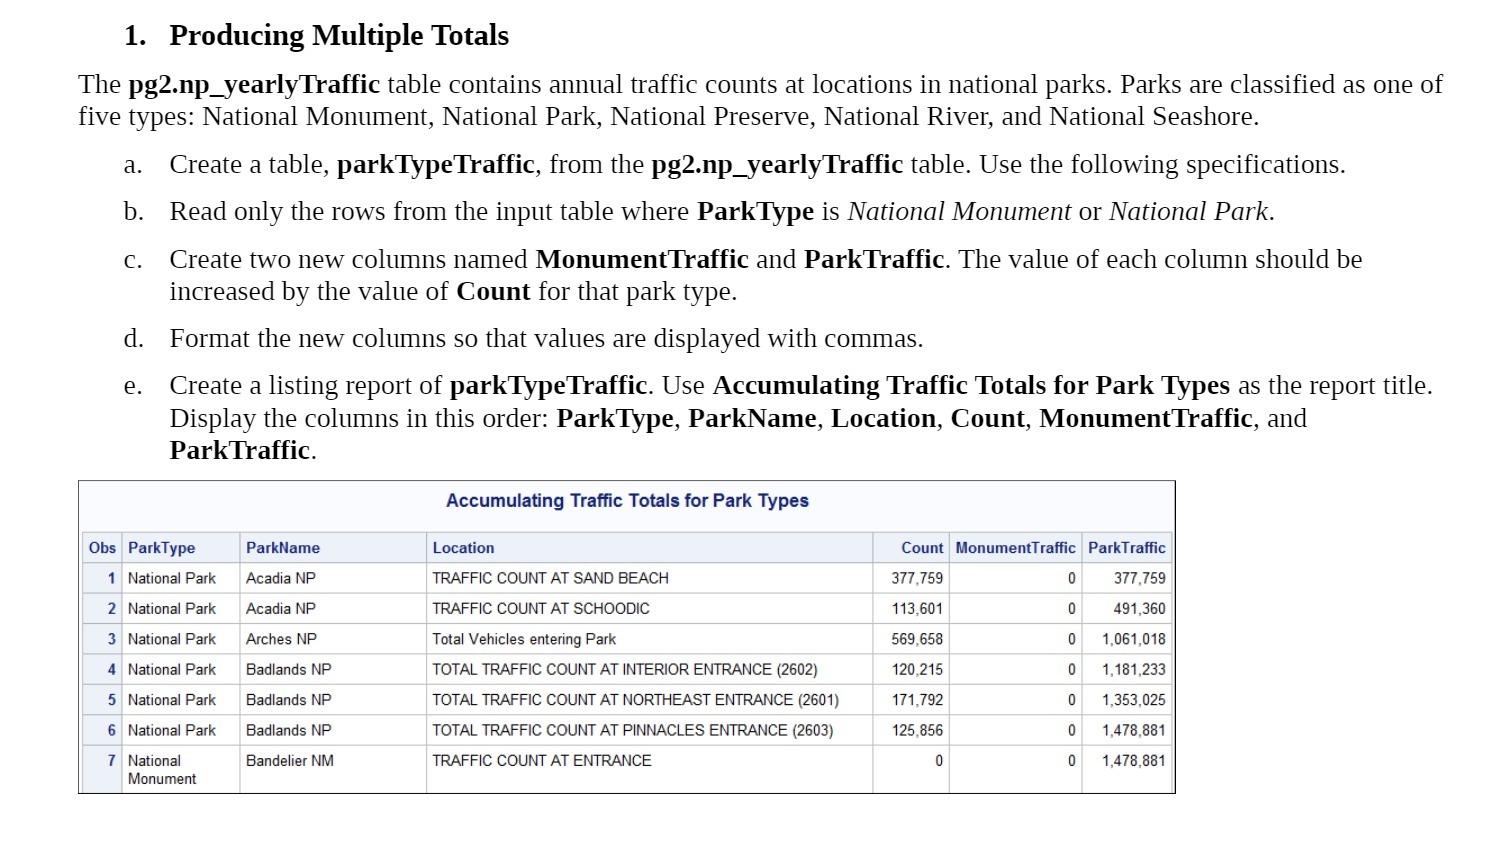Click the ParkName column header
The width and height of the screenshot is (1502, 844).
coord(284,548)
